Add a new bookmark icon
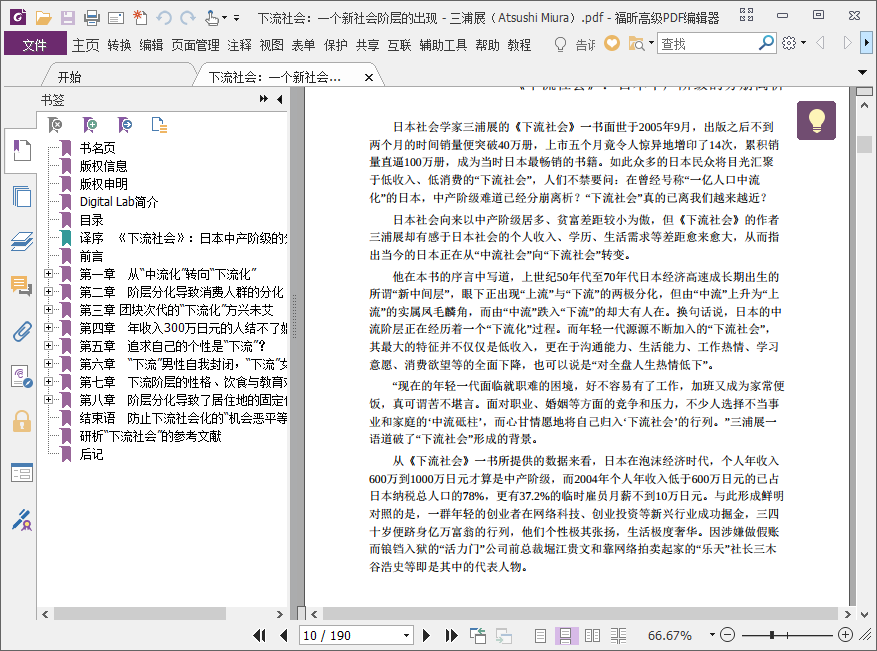 pos(89,125)
